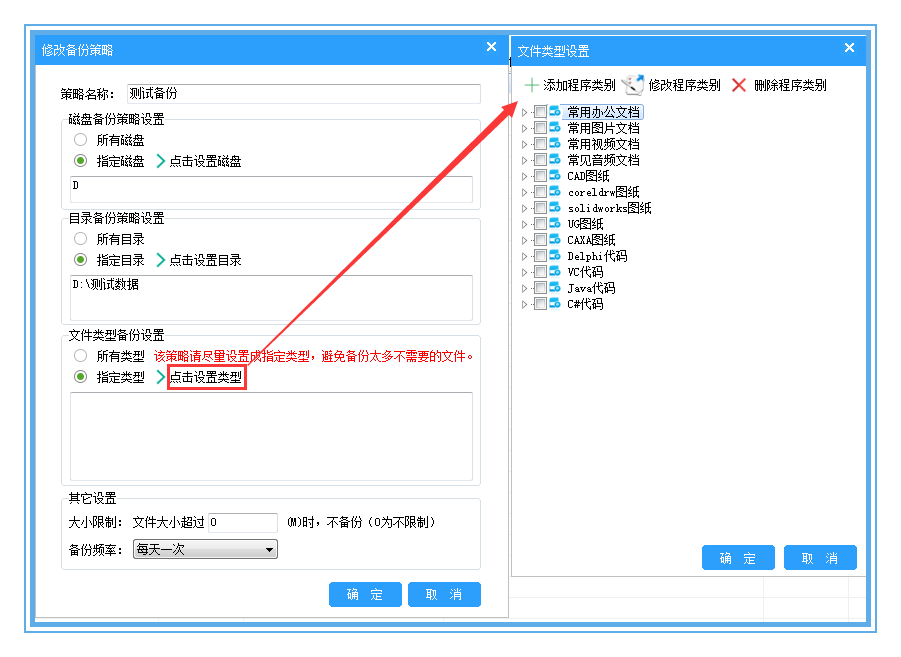Viewport: 901px width, 657px height.
Task: Click the folder icon beside 常见音频文档
Action: click(554, 160)
